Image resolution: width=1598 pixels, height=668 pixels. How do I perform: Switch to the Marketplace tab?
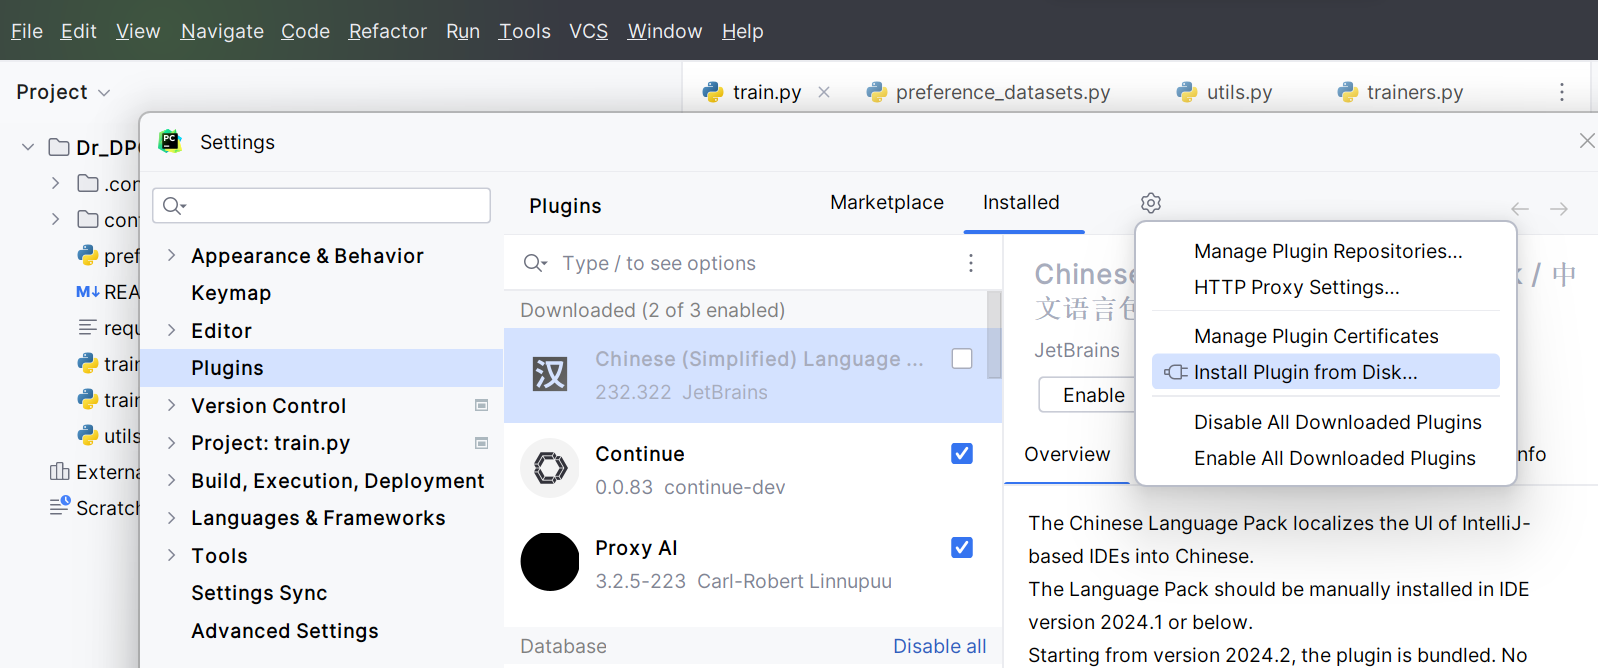pos(887,202)
